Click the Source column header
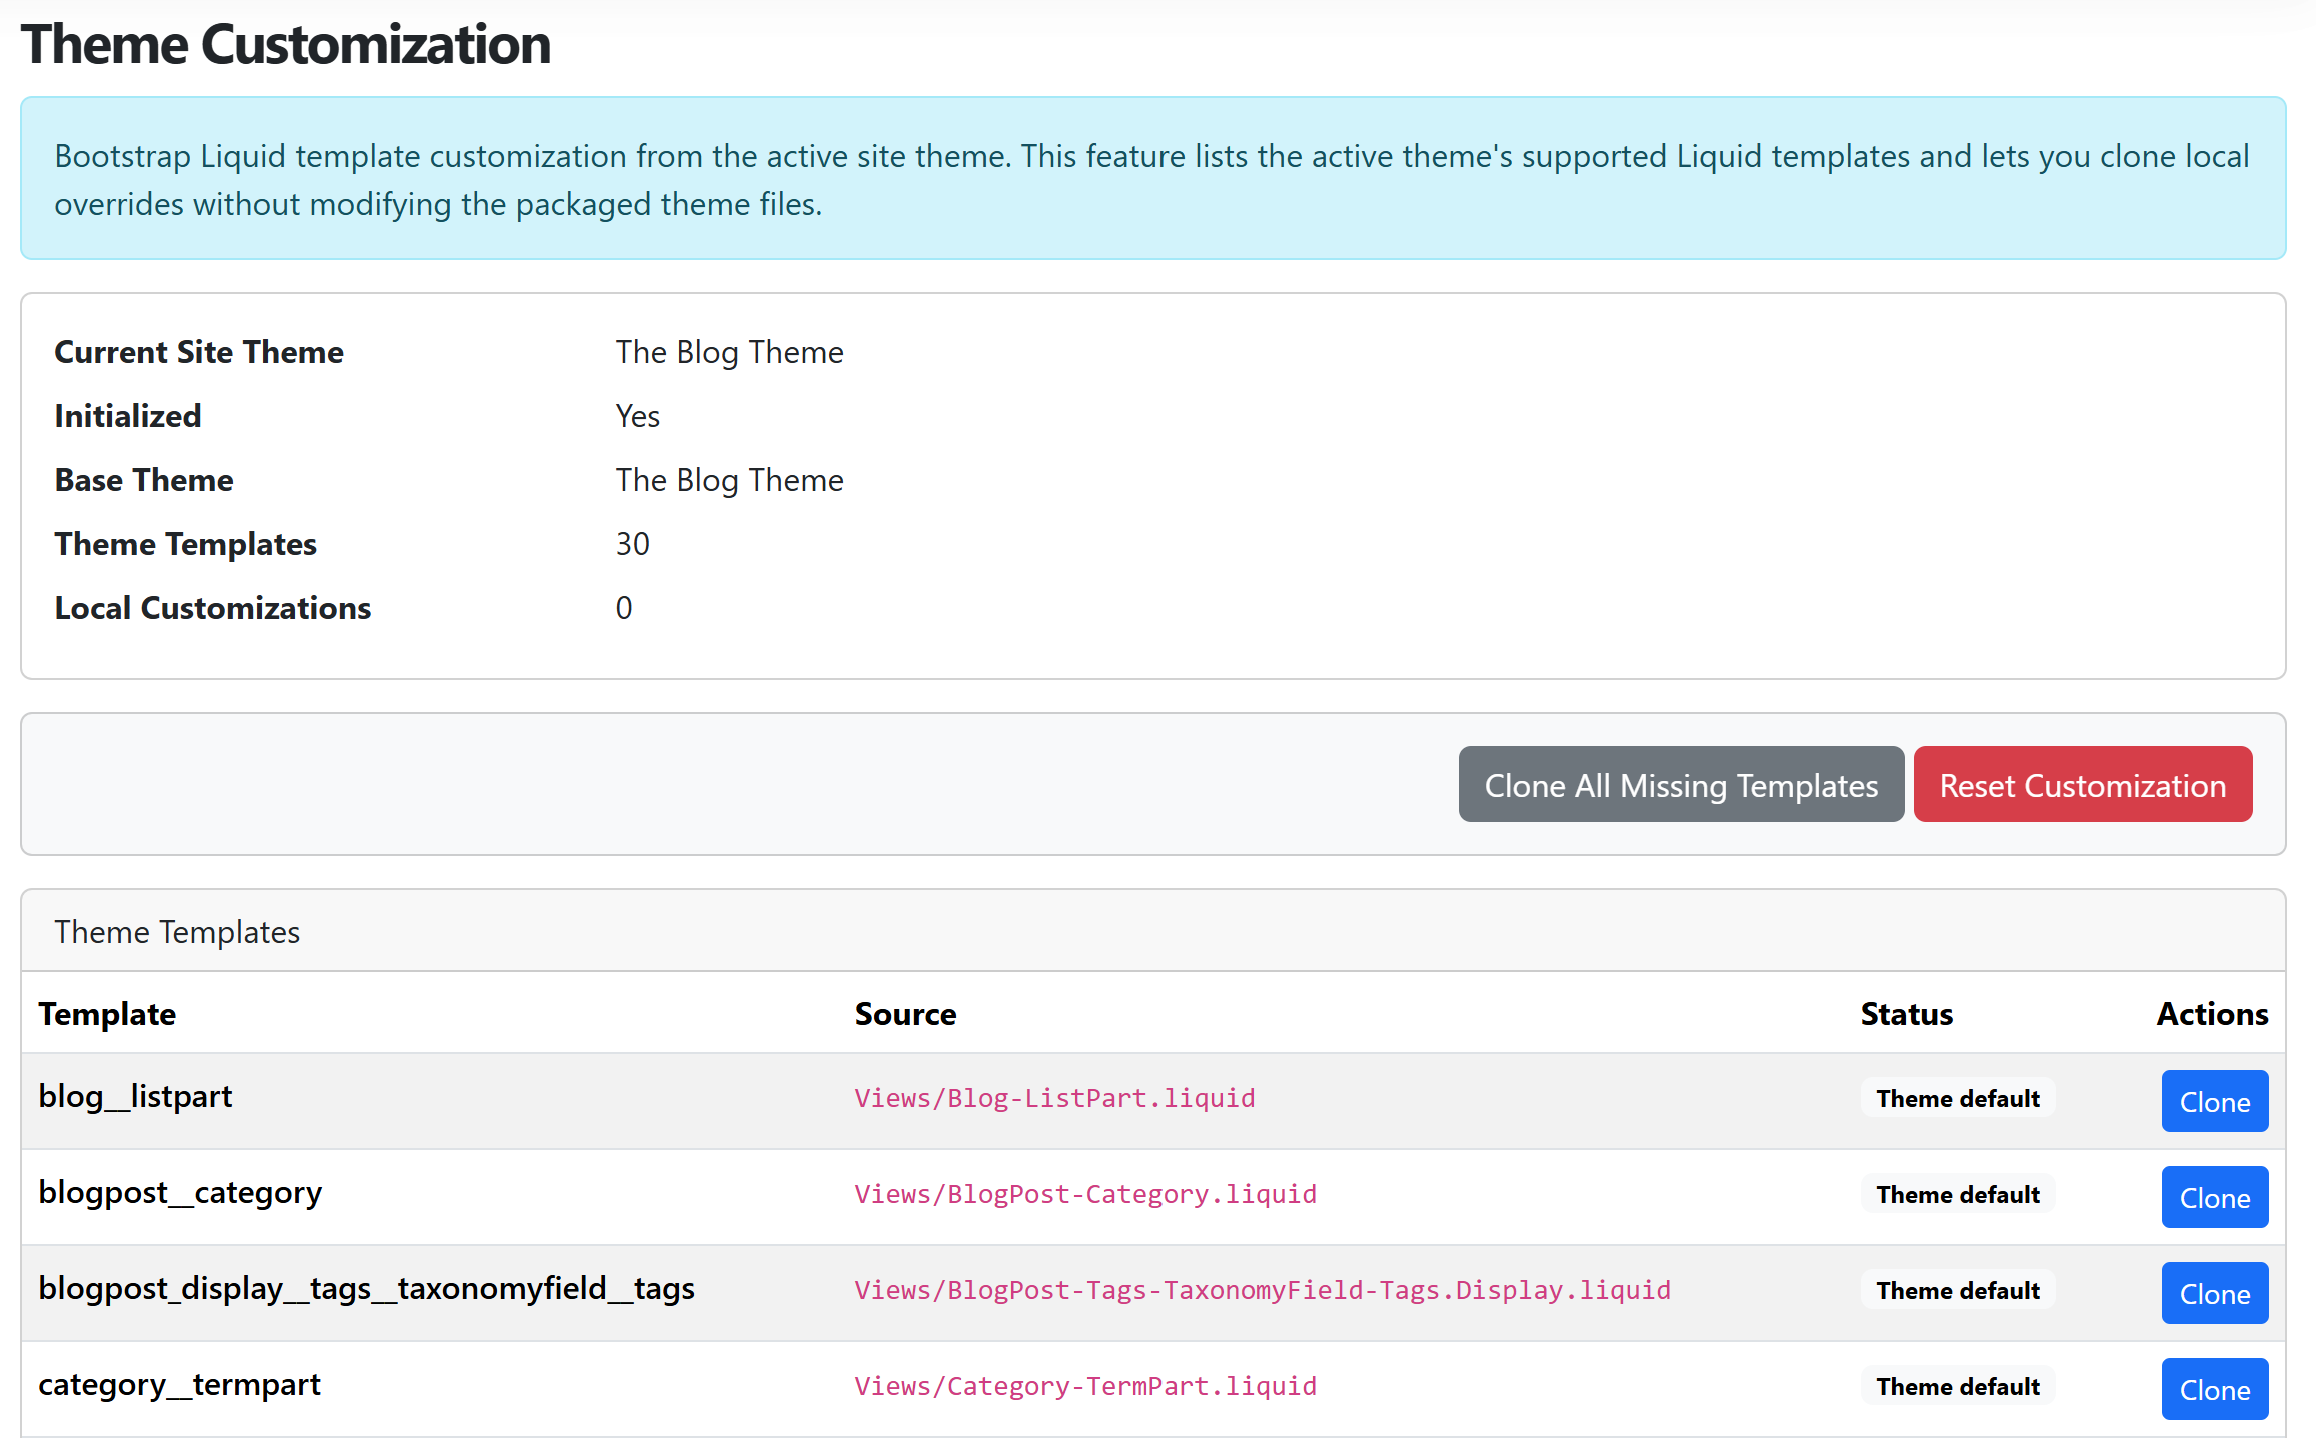The image size is (2316, 1438). pyautogui.click(x=905, y=1014)
